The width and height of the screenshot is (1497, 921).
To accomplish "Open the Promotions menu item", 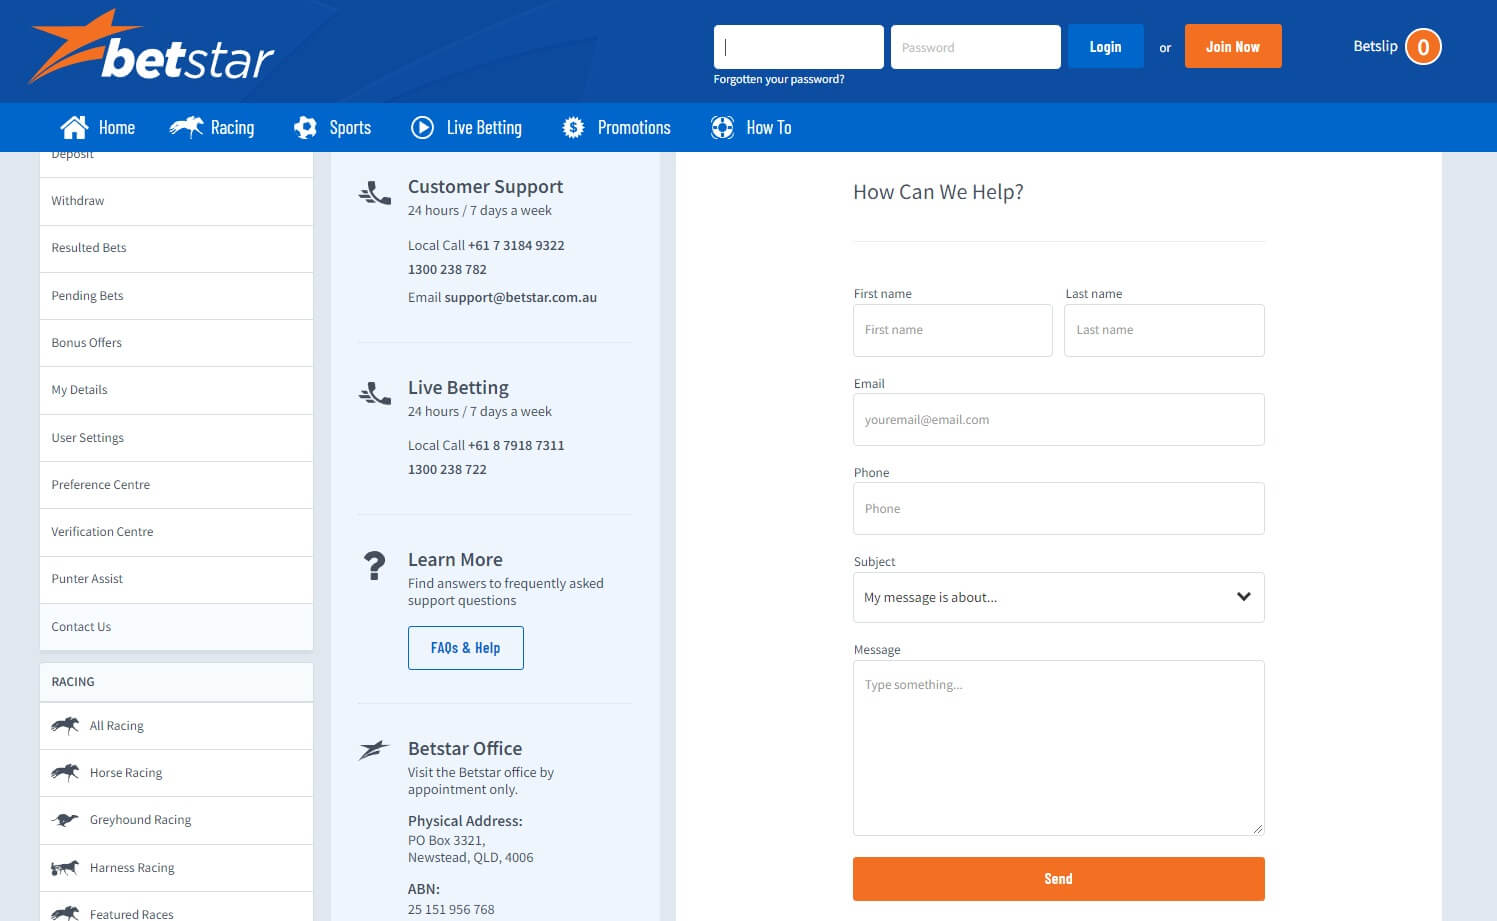I will coord(616,127).
